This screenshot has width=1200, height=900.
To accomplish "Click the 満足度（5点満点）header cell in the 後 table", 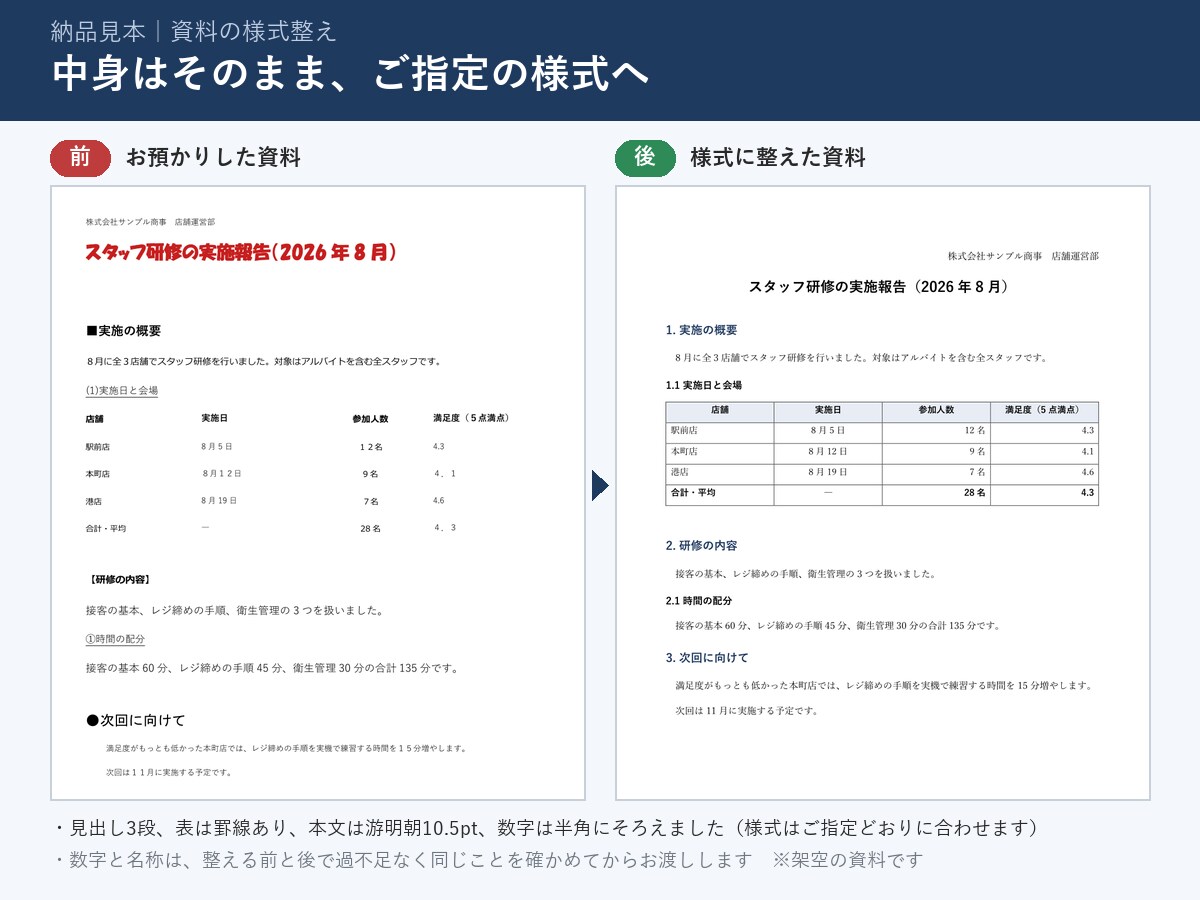I will coord(1044,411).
